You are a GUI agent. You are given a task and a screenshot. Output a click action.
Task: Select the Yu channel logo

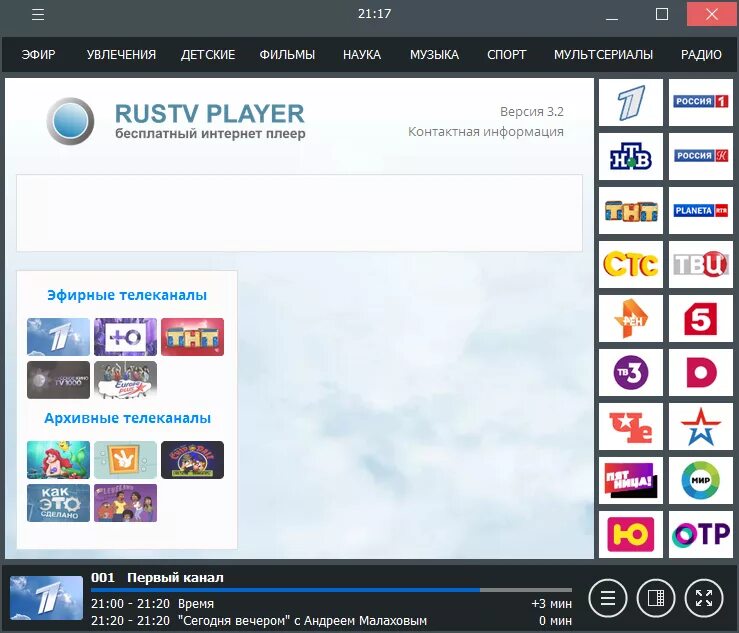point(631,534)
